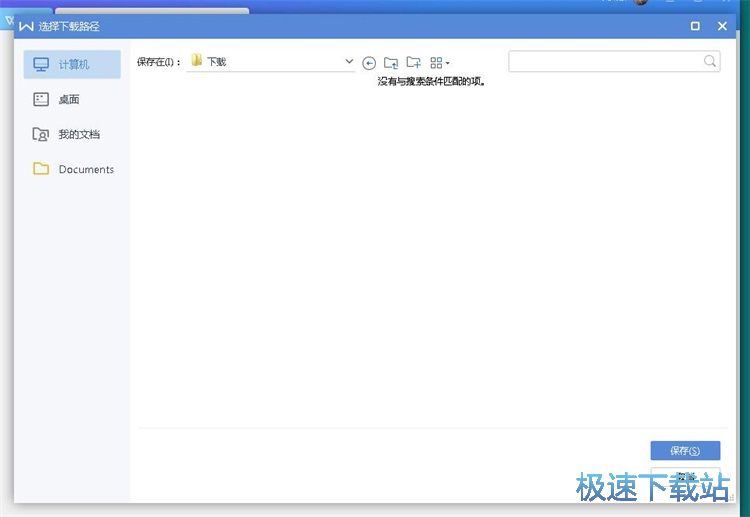Open the view mode grid dropdown

click(440, 63)
